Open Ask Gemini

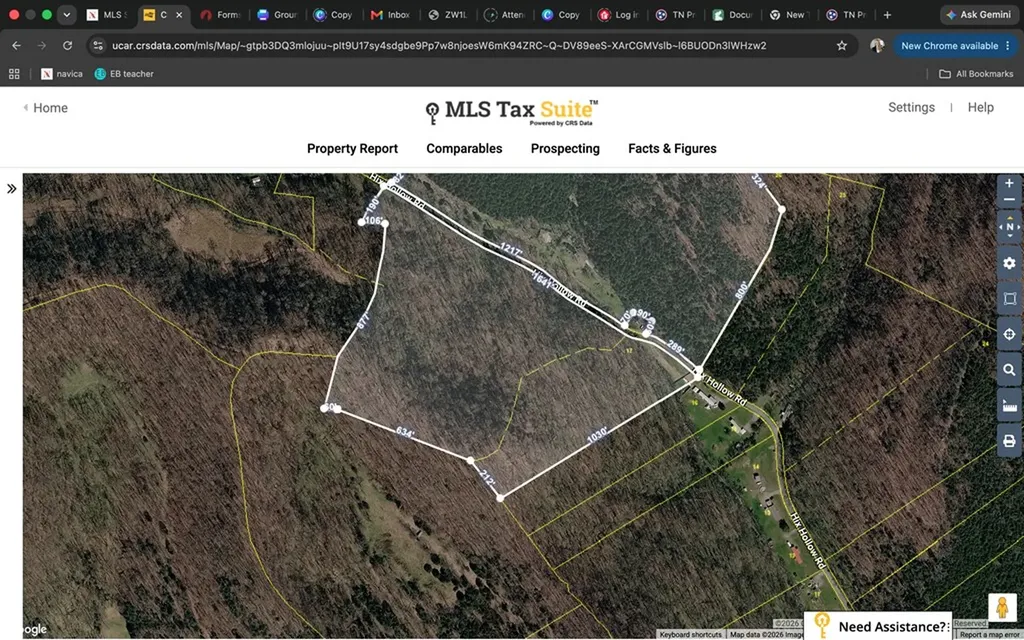tap(978, 14)
